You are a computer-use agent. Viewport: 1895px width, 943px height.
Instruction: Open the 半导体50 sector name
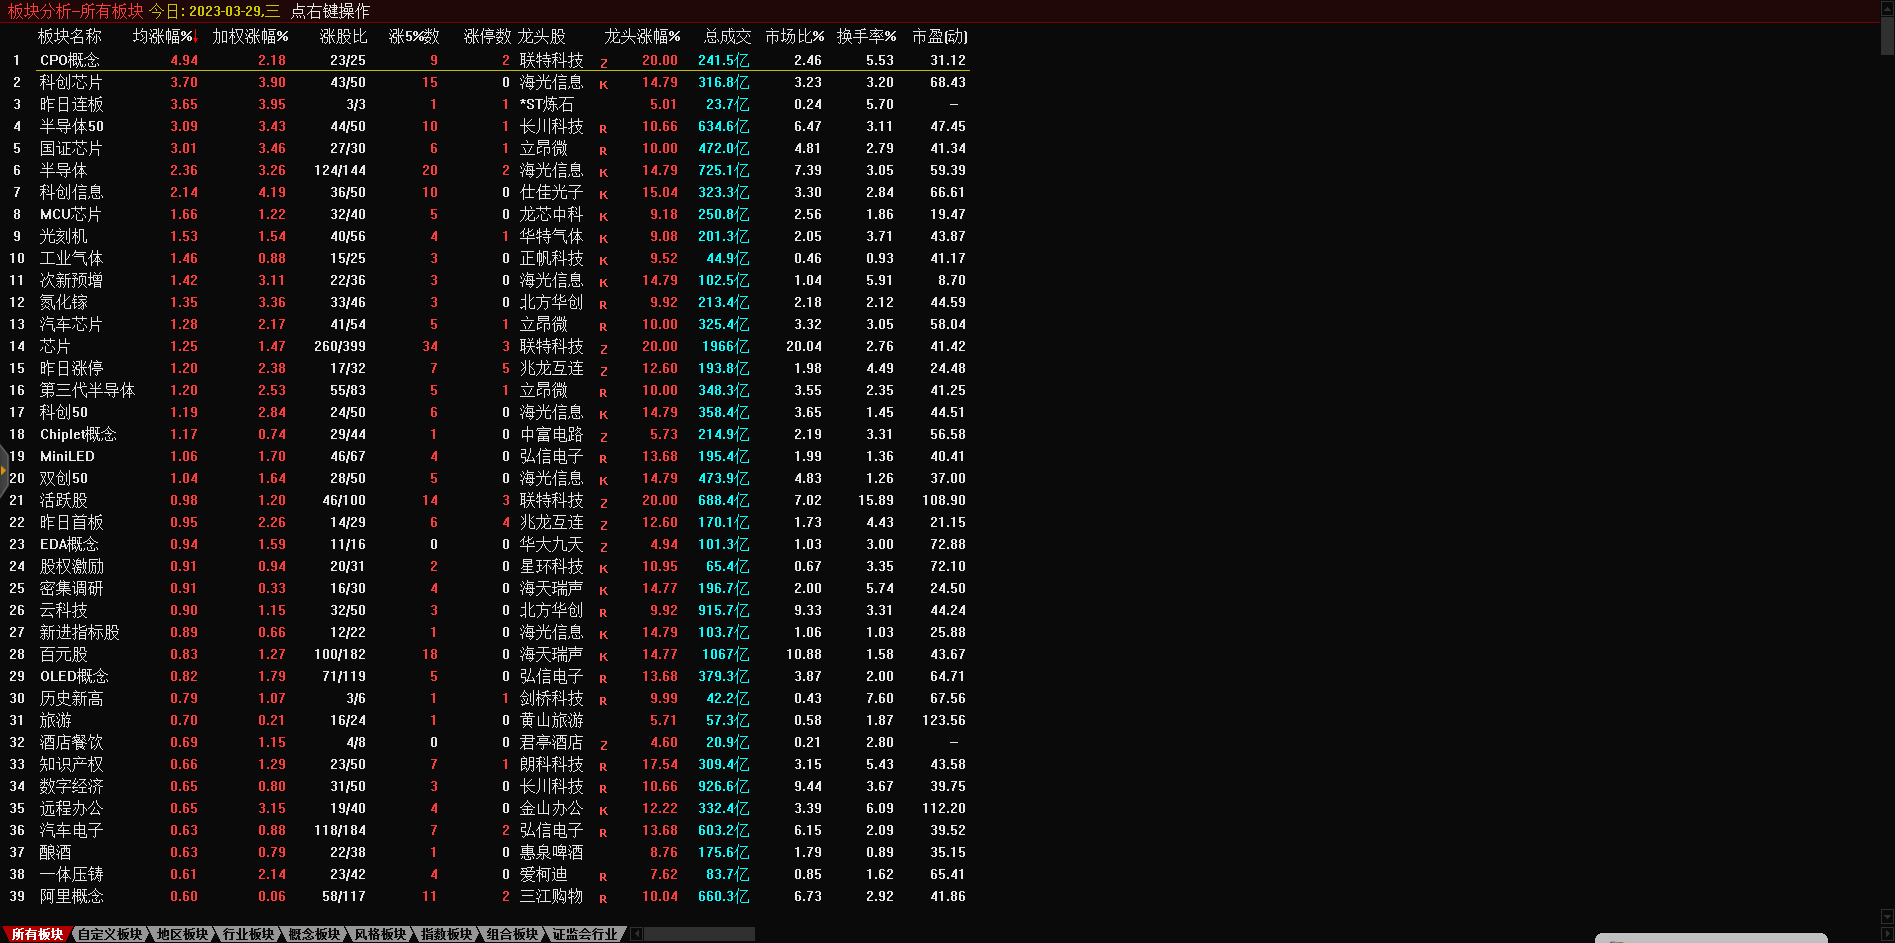coord(71,127)
